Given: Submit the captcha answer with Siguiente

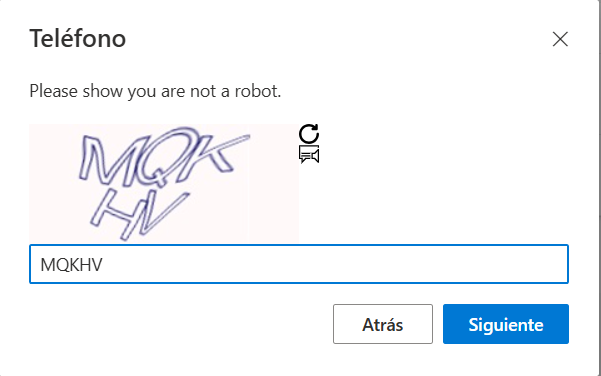Looking at the screenshot, I should 506,324.
